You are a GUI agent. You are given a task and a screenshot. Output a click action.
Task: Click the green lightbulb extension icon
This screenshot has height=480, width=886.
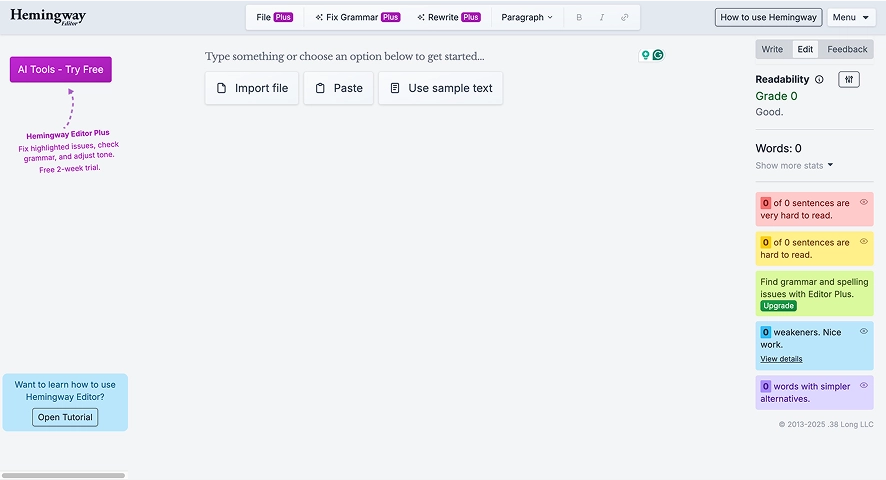pos(645,55)
